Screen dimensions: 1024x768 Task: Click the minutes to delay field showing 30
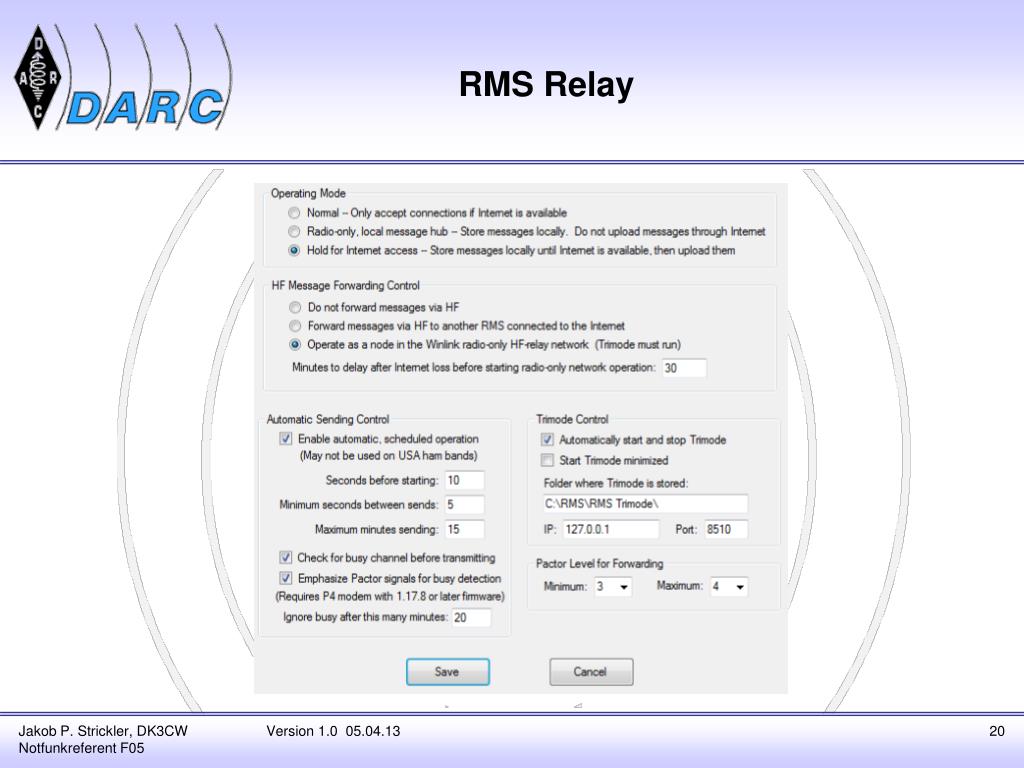(684, 368)
